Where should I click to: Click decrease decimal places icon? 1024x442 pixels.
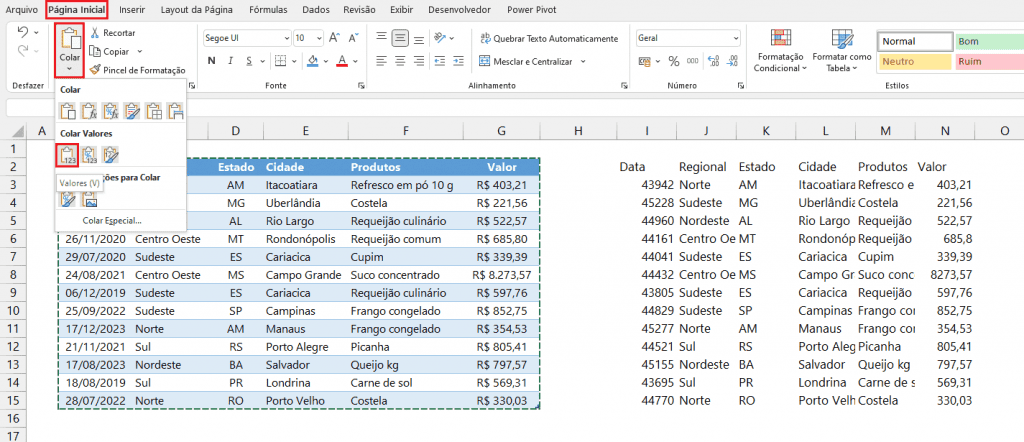(x=732, y=61)
